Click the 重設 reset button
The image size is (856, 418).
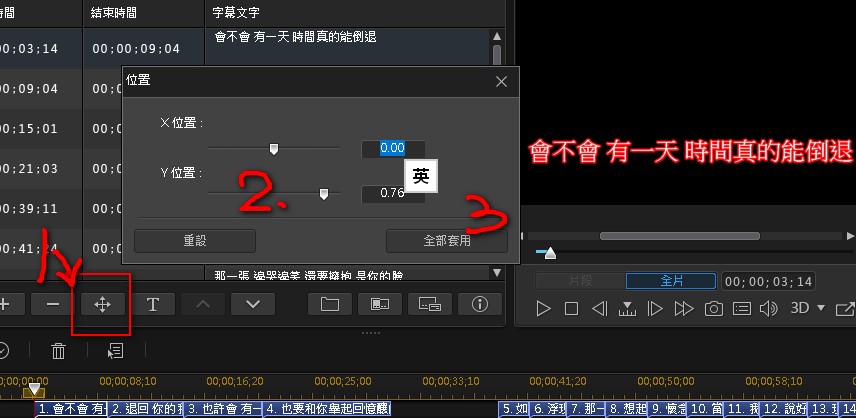coord(195,241)
